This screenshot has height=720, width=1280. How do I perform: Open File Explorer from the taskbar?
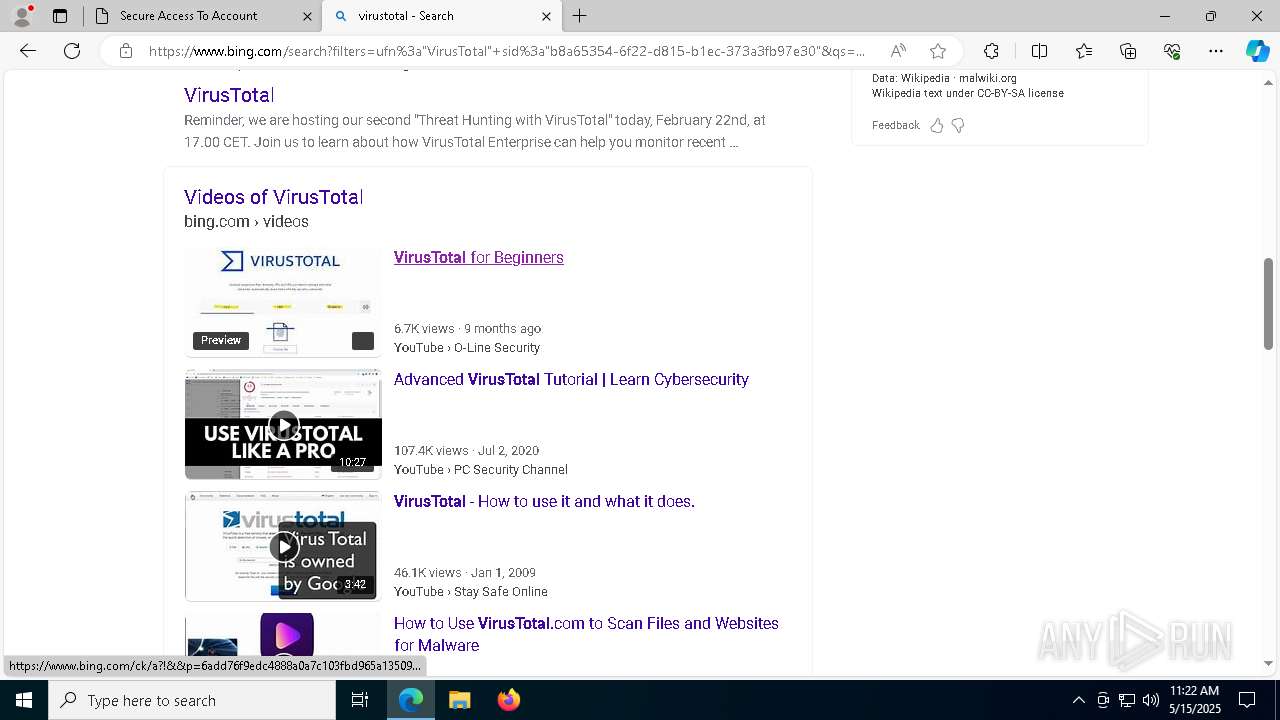point(459,700)
